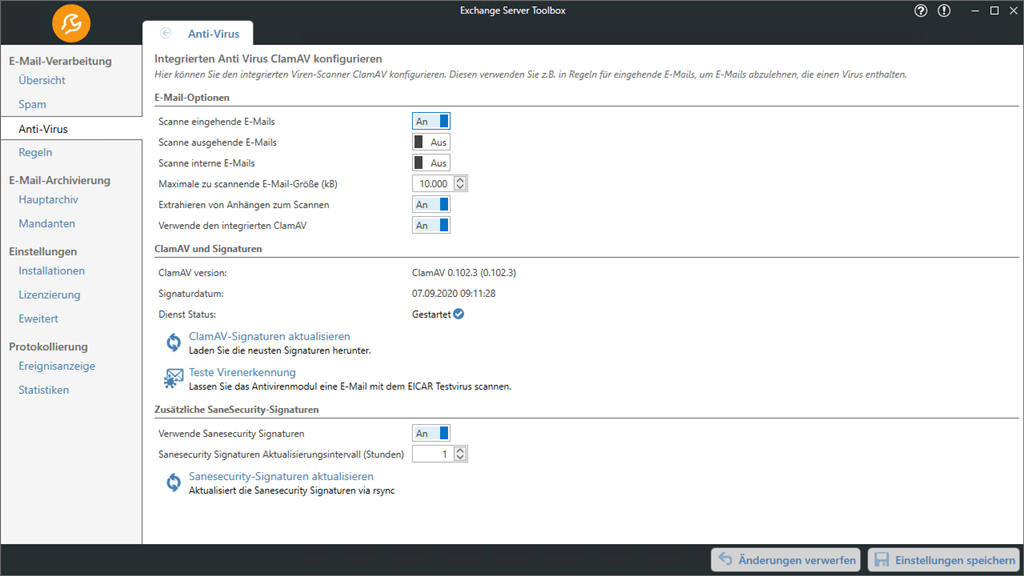Click the orange wrench application logo
Image resolution: width=1024 pixels, height=576 pixels.
click(71, 24)
